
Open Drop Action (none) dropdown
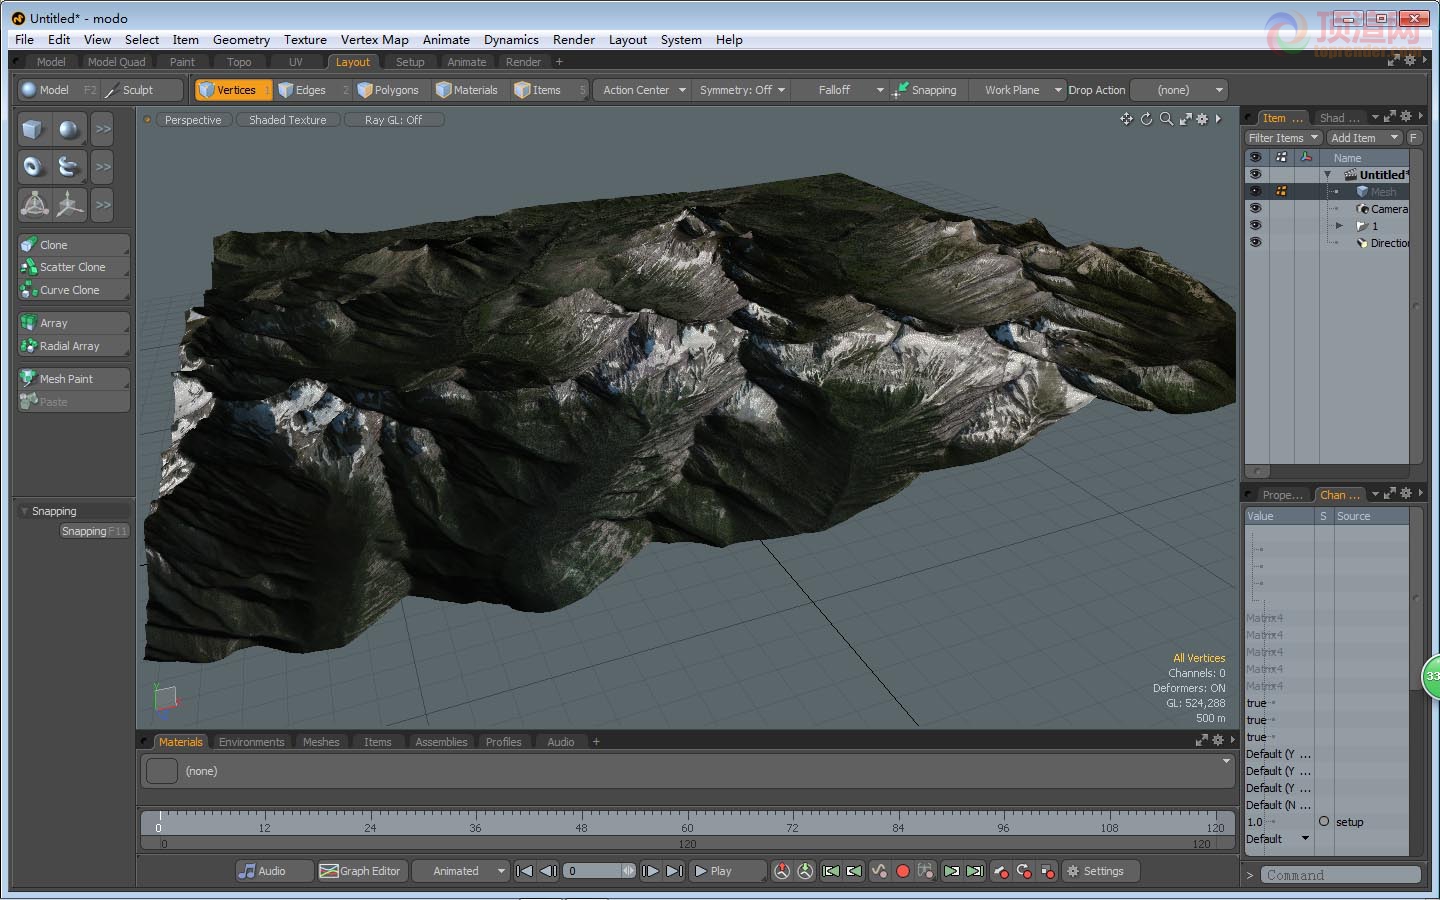[x=1179, y=90]
